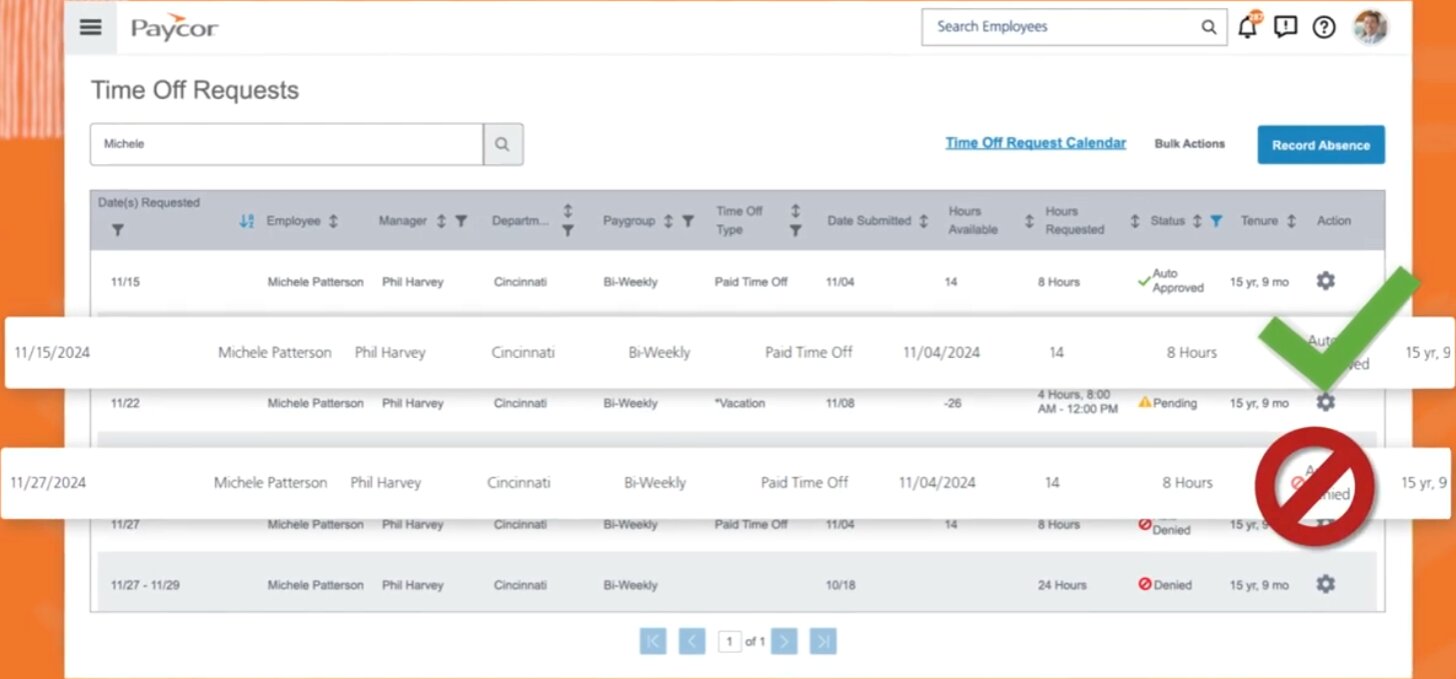Filter by Date(s) Requested funnel icon
The height and width of the screenshot is (679, 1456).
tap(117, 230)
